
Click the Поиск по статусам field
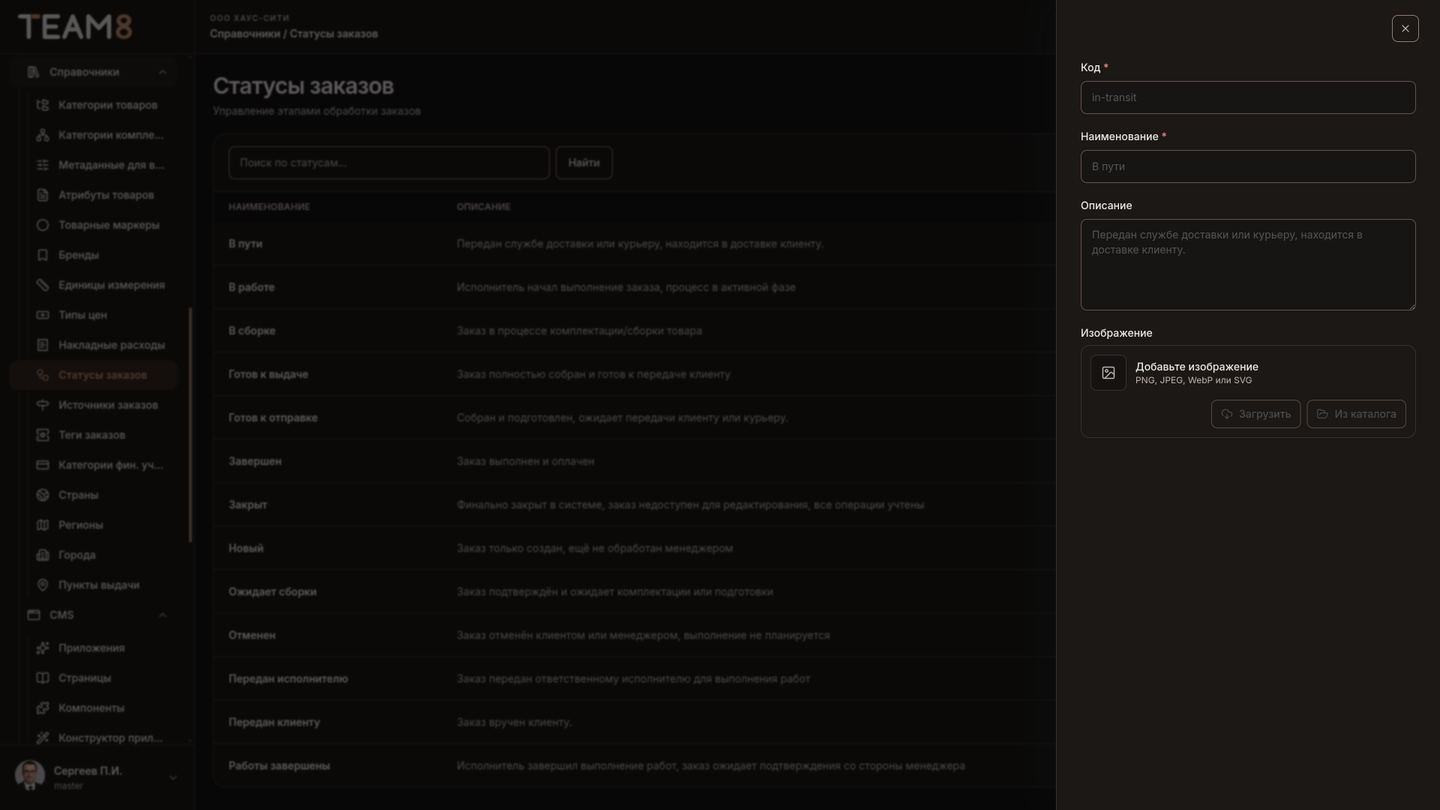389,163
